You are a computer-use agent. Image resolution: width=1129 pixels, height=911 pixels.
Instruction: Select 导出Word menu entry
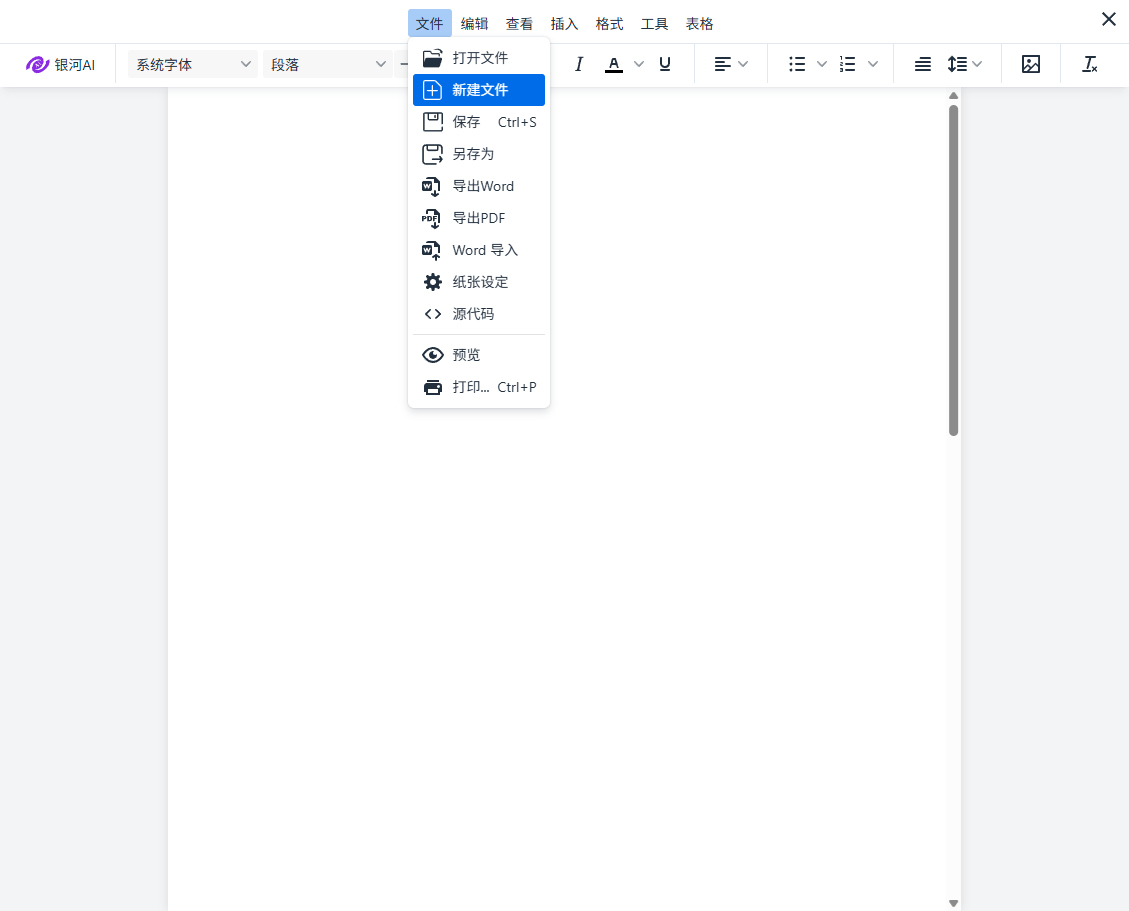(x=479, y=187)
